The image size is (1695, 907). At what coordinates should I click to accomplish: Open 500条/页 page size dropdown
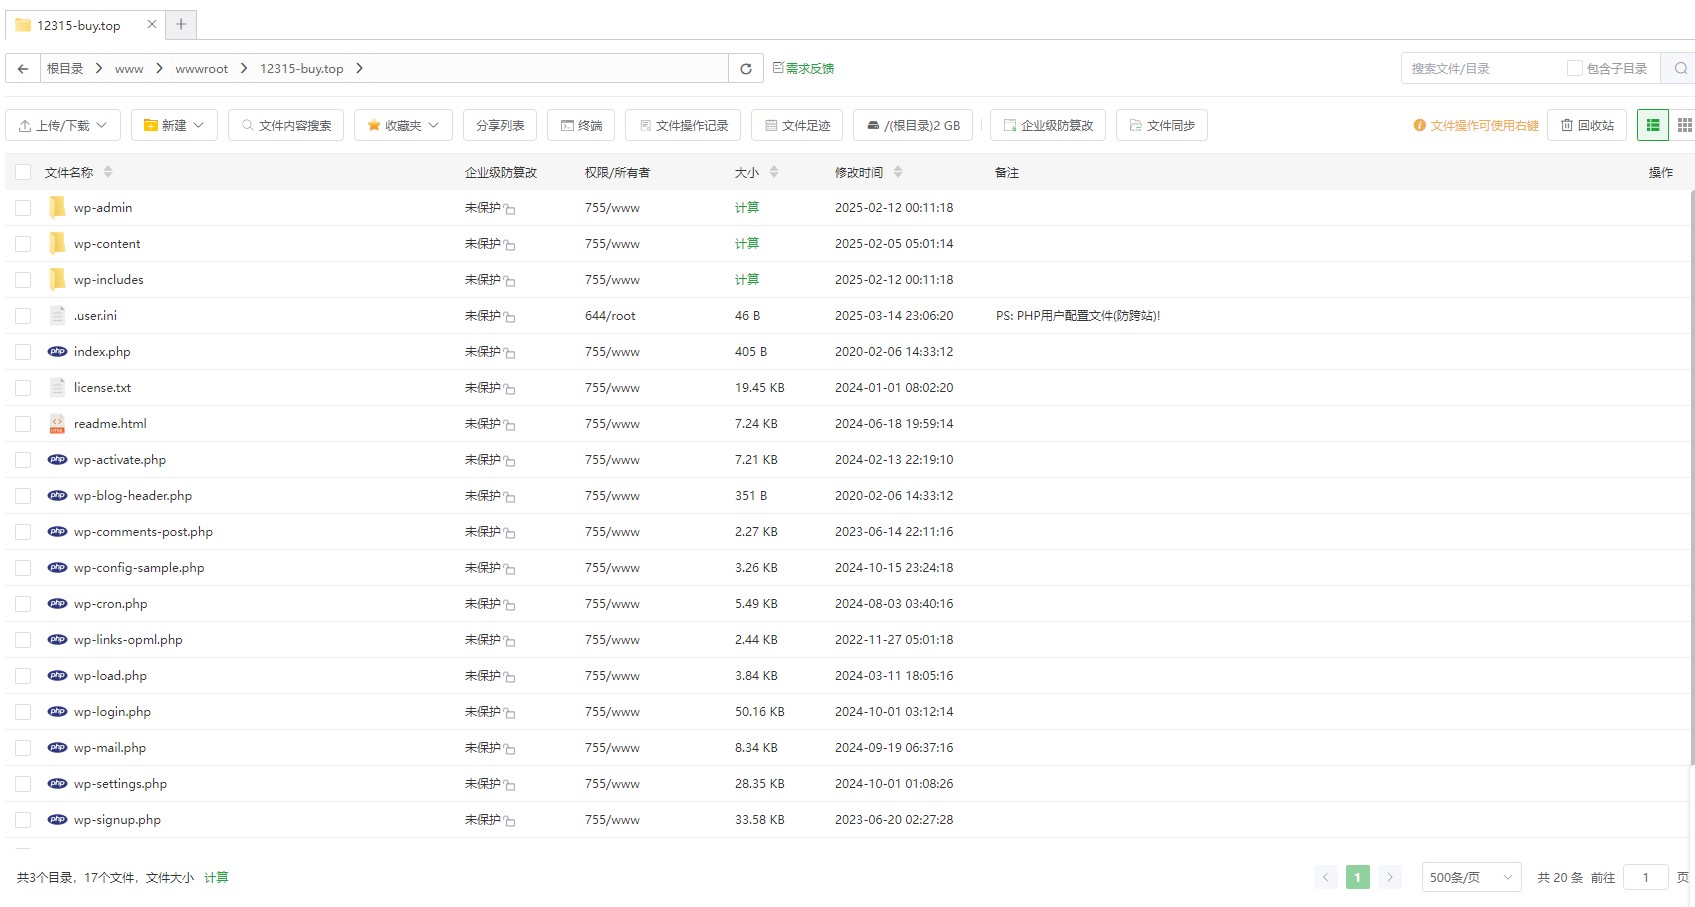point(1471,877)
